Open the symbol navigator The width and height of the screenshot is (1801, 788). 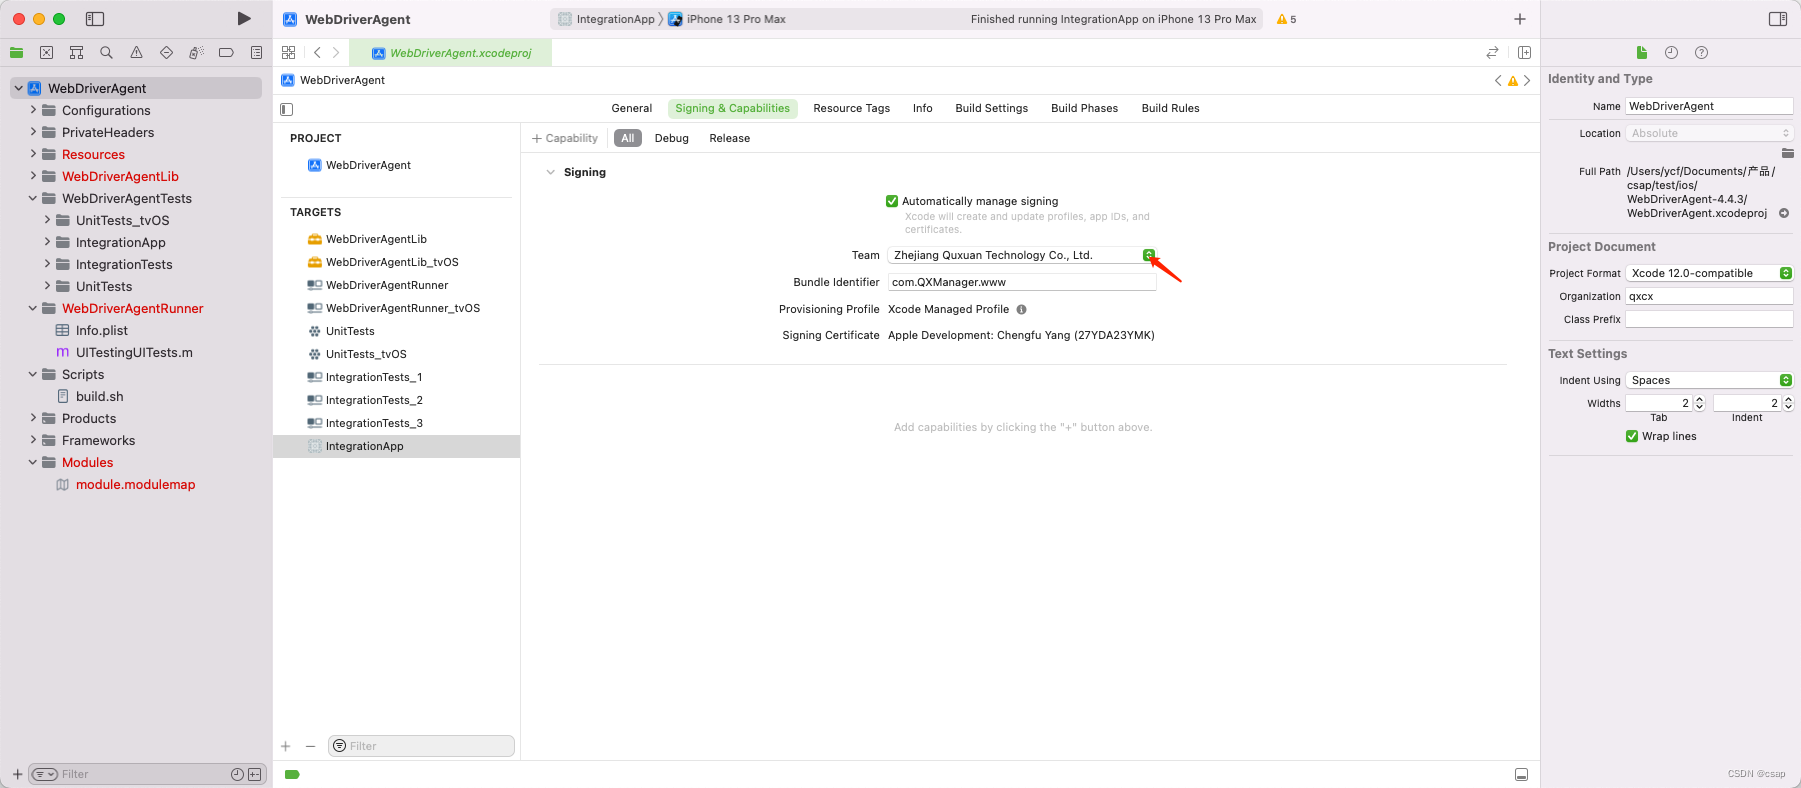click(76, 52)
